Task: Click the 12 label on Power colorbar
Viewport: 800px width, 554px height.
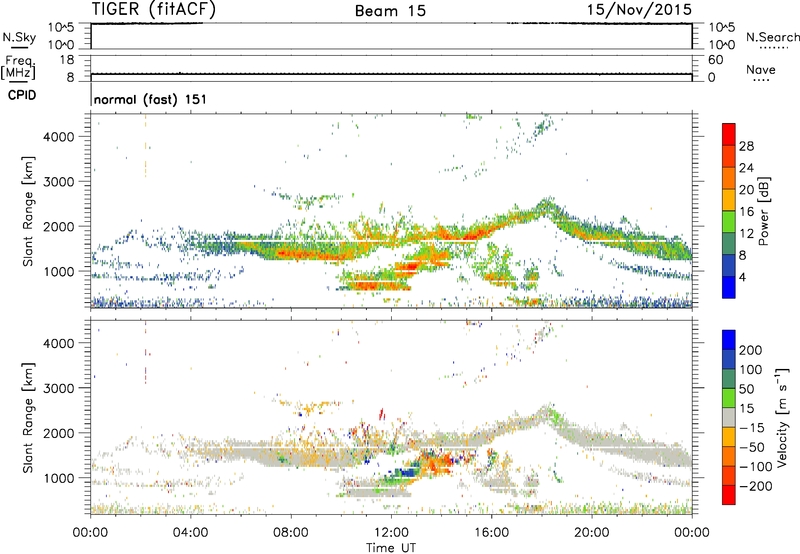Action: (x=746, y=234)
